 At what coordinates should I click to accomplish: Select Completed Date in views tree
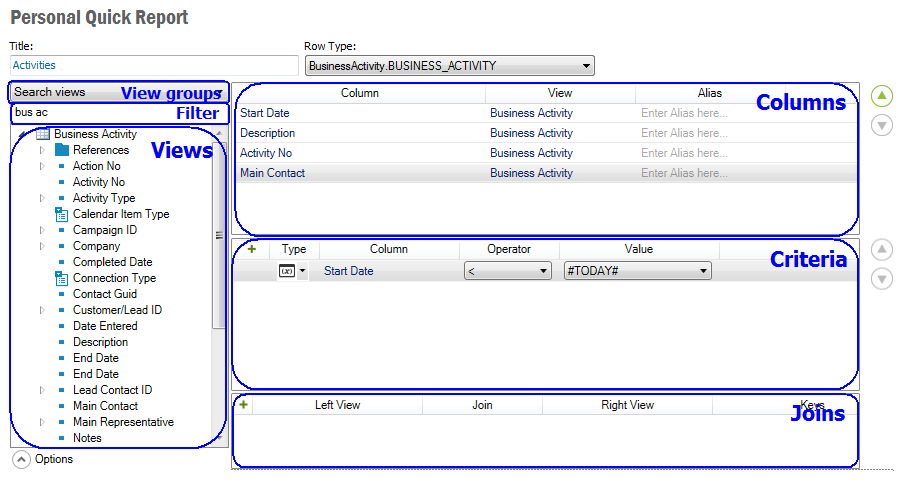click(112, 262)
